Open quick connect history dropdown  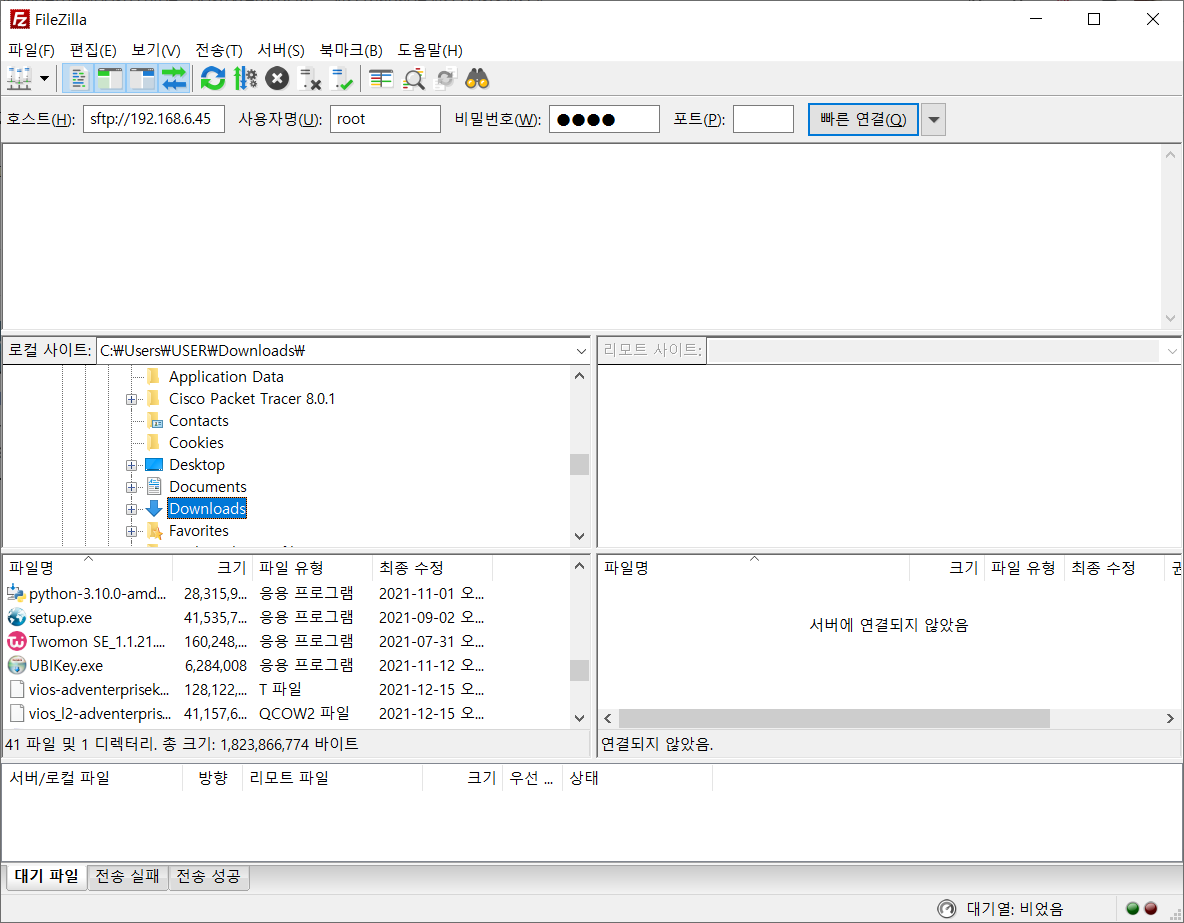[933, 119]
